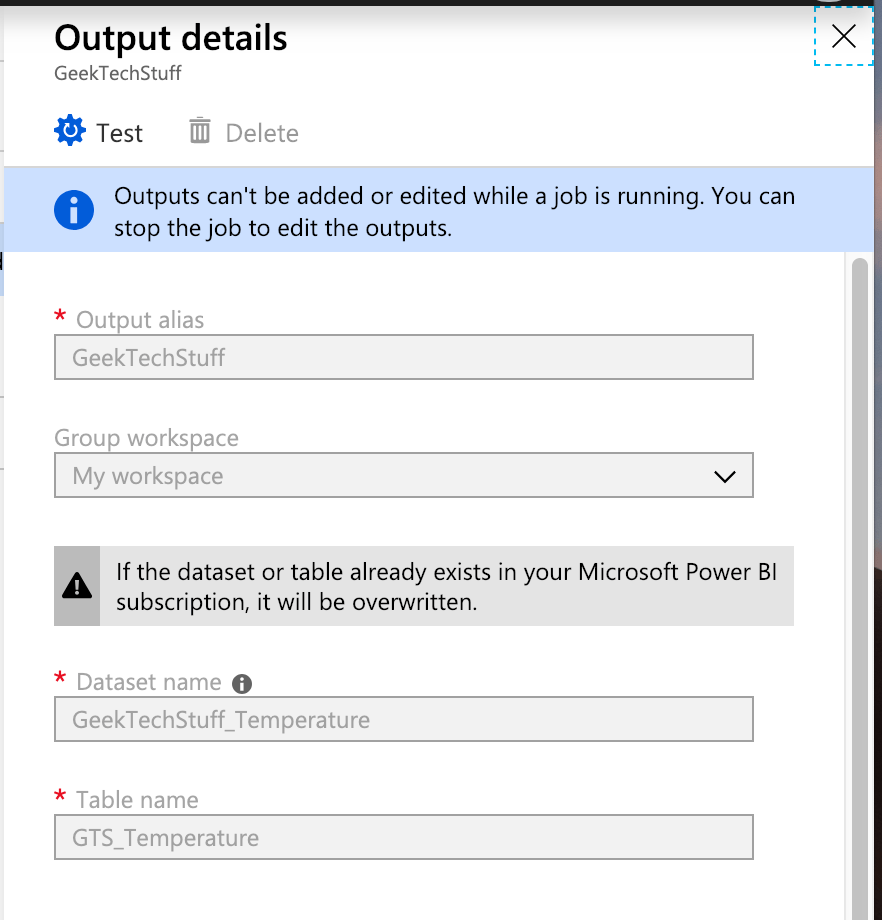Click the Test gear icon

pyautogui.click(x=68, y=131)
